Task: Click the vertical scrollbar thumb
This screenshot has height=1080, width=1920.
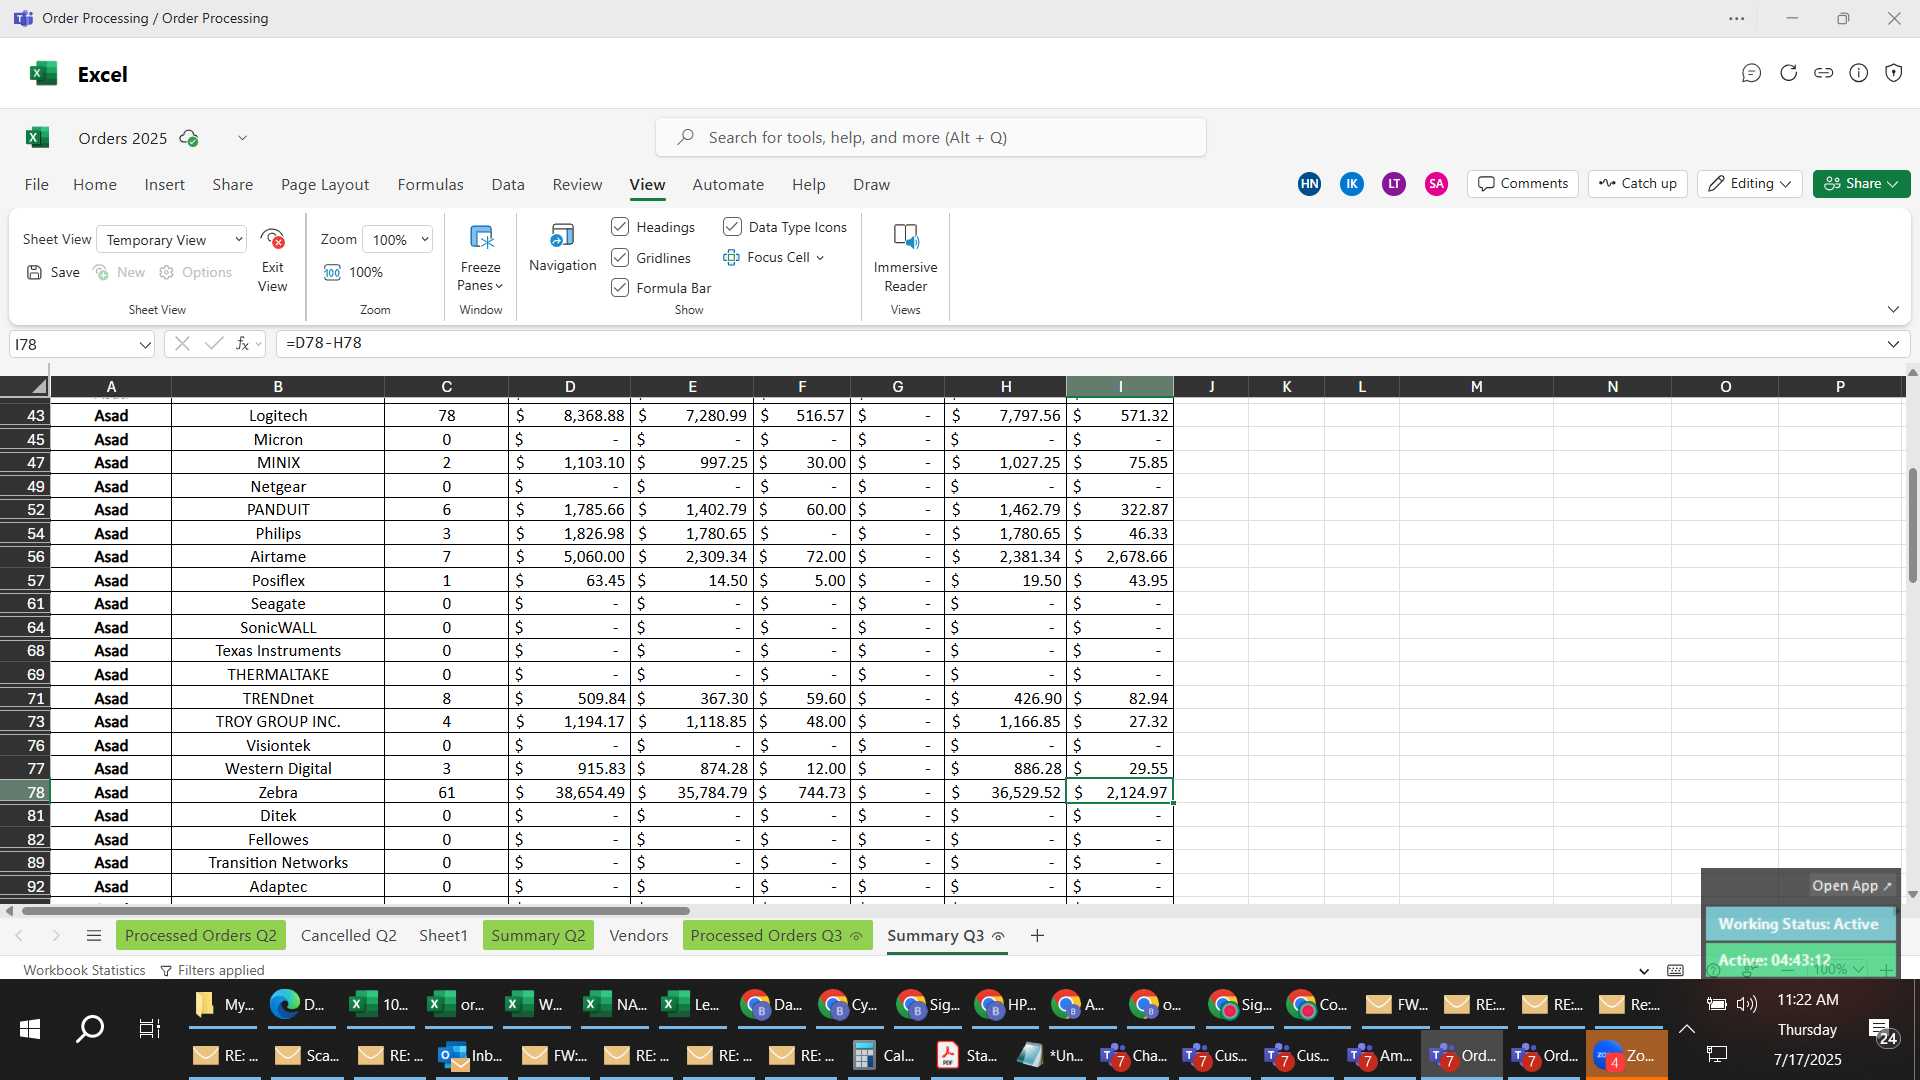Action: pos(1912,525)
